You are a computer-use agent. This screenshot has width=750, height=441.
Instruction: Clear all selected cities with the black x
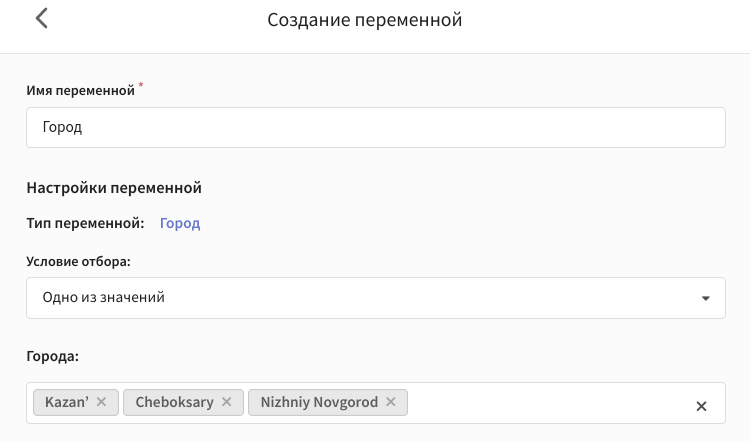point(701,406)
